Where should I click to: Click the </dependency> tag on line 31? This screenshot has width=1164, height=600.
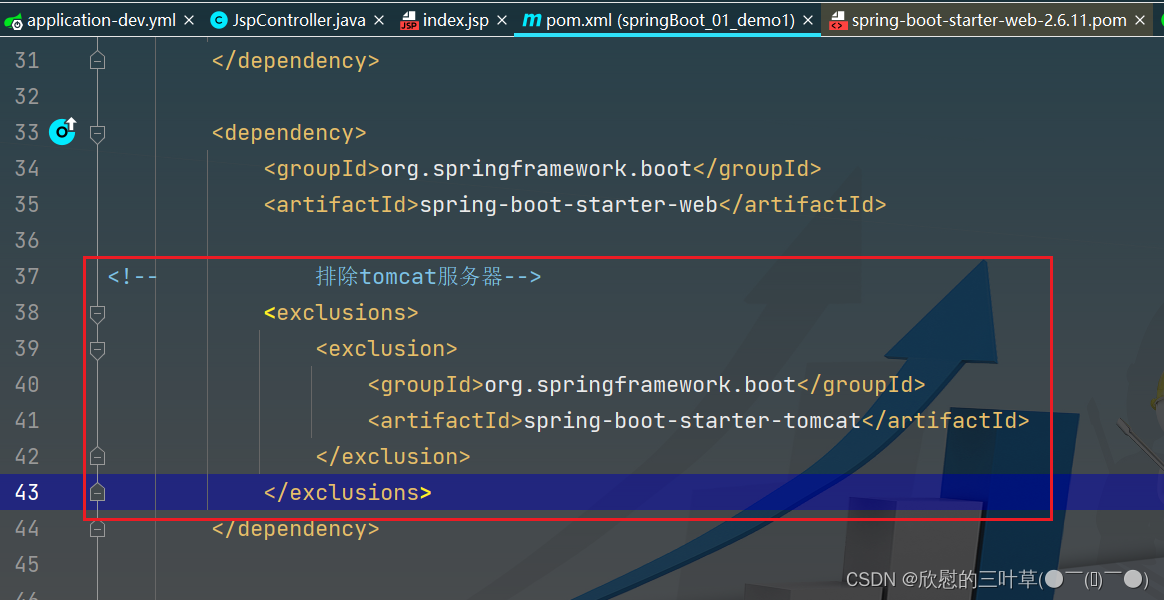coord(295,61)
